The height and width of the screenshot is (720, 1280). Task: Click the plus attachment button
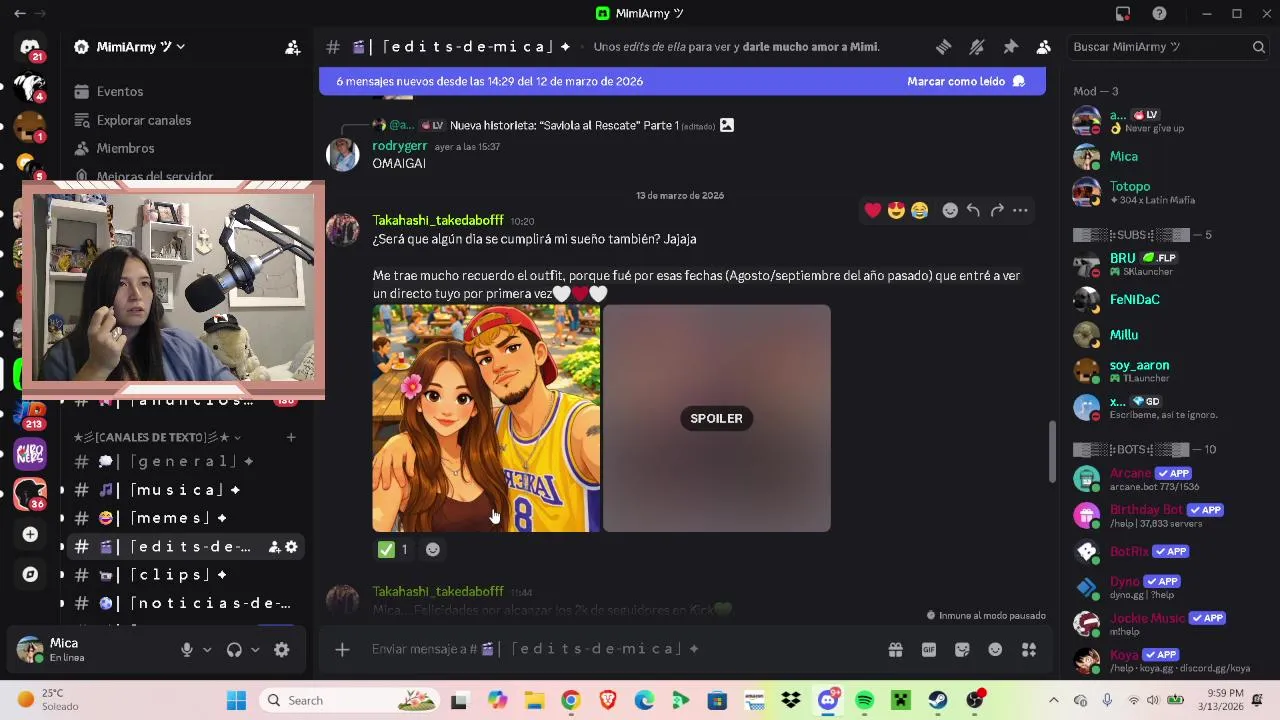342,649
